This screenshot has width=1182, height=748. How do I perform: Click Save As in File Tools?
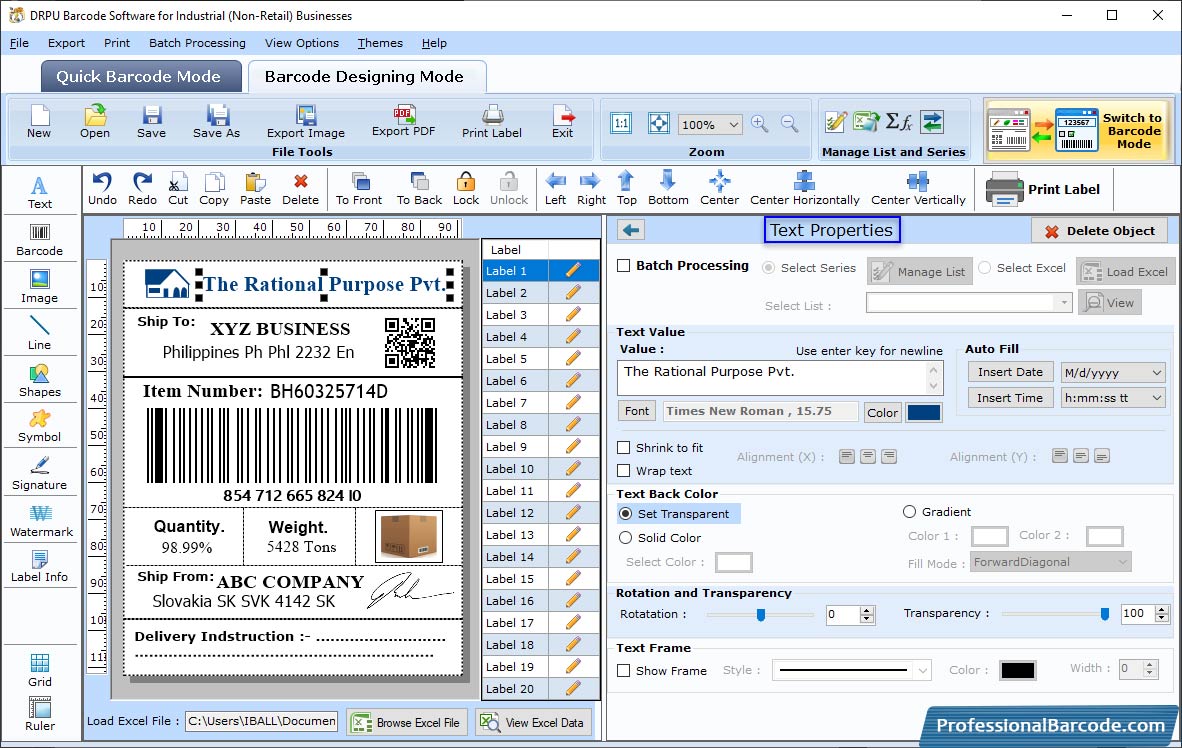tap(216, 122)
